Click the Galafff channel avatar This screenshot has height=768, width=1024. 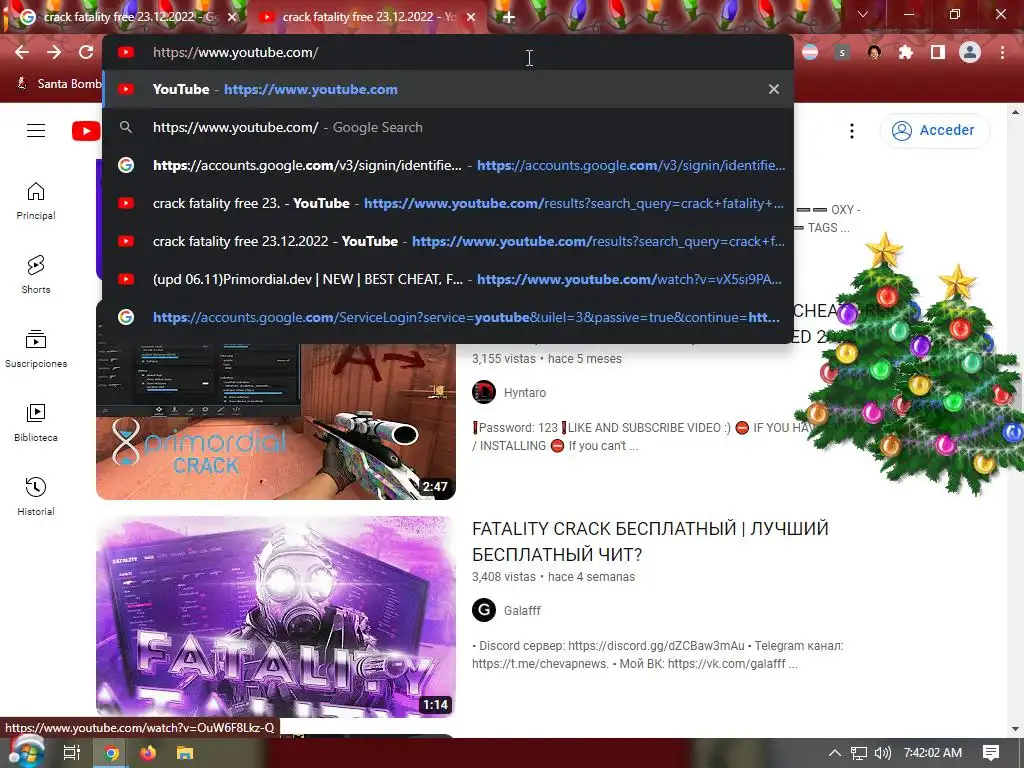tap(484, 611)
